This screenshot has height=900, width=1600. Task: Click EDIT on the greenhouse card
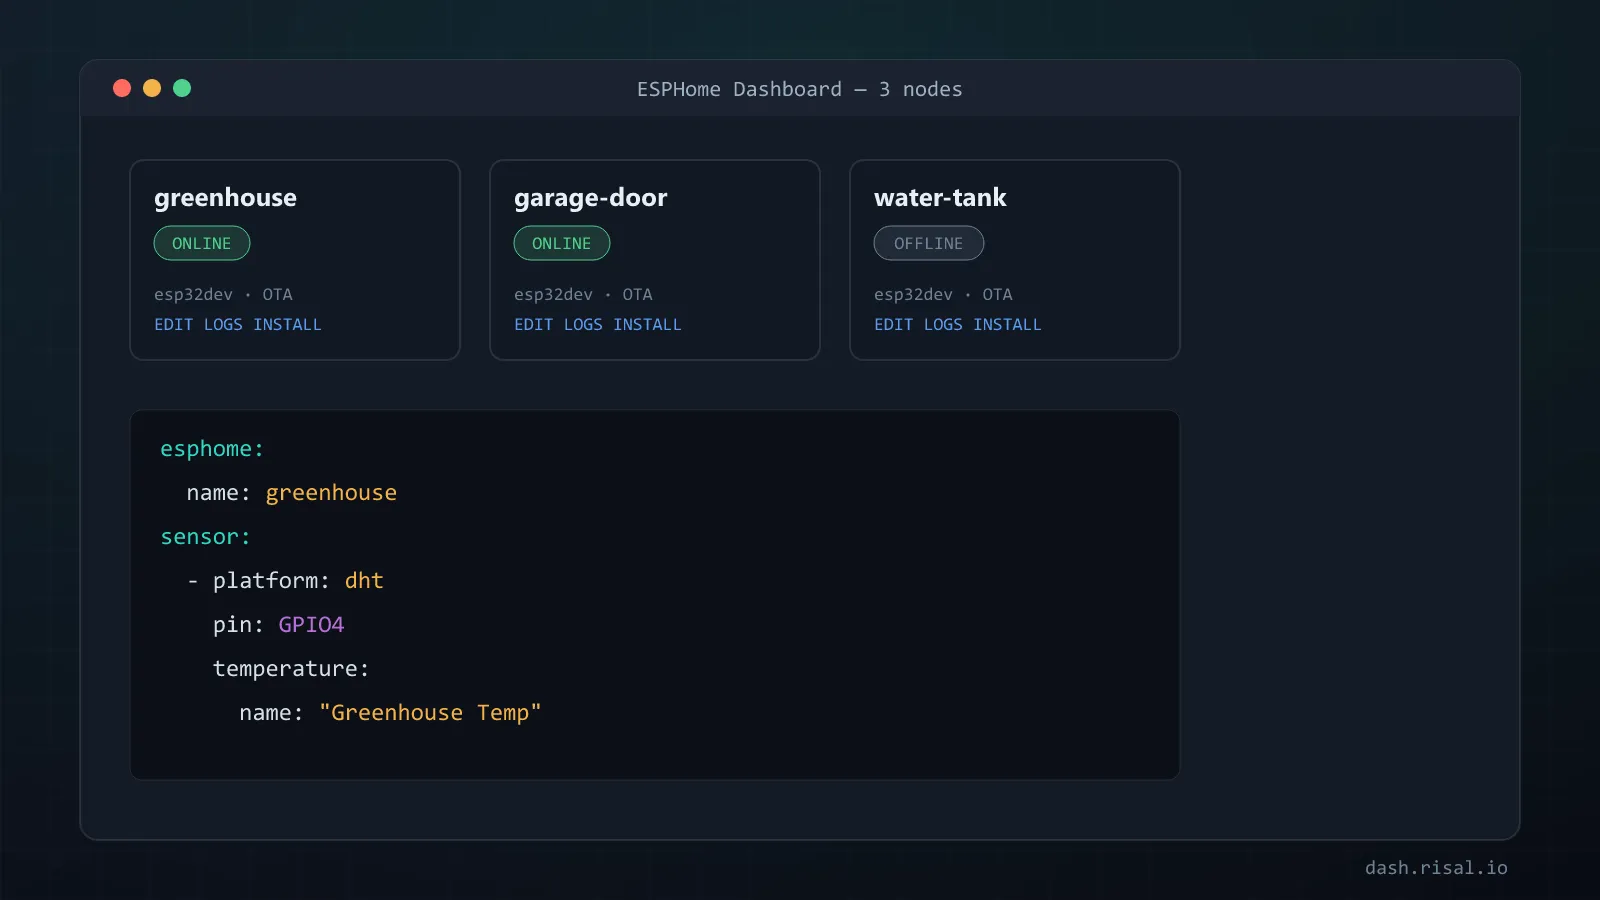pyautogui.click(x=173, y=324)
